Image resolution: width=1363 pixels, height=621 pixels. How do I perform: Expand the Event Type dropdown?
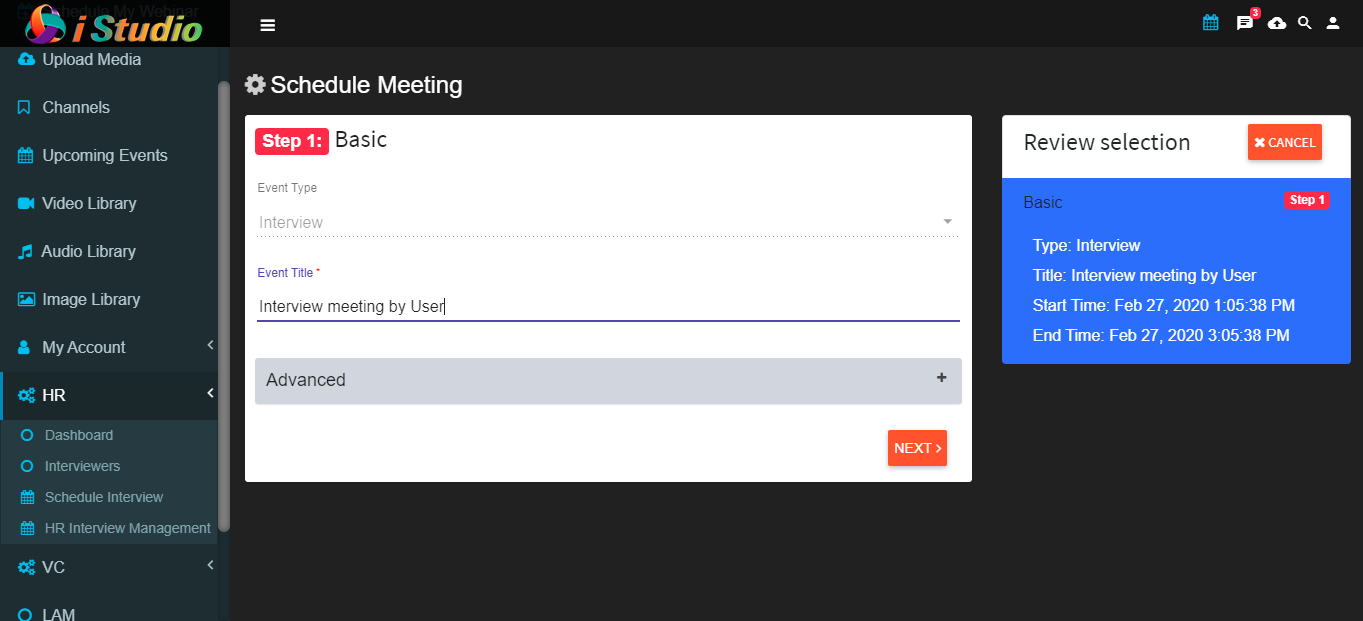[608, 222]
